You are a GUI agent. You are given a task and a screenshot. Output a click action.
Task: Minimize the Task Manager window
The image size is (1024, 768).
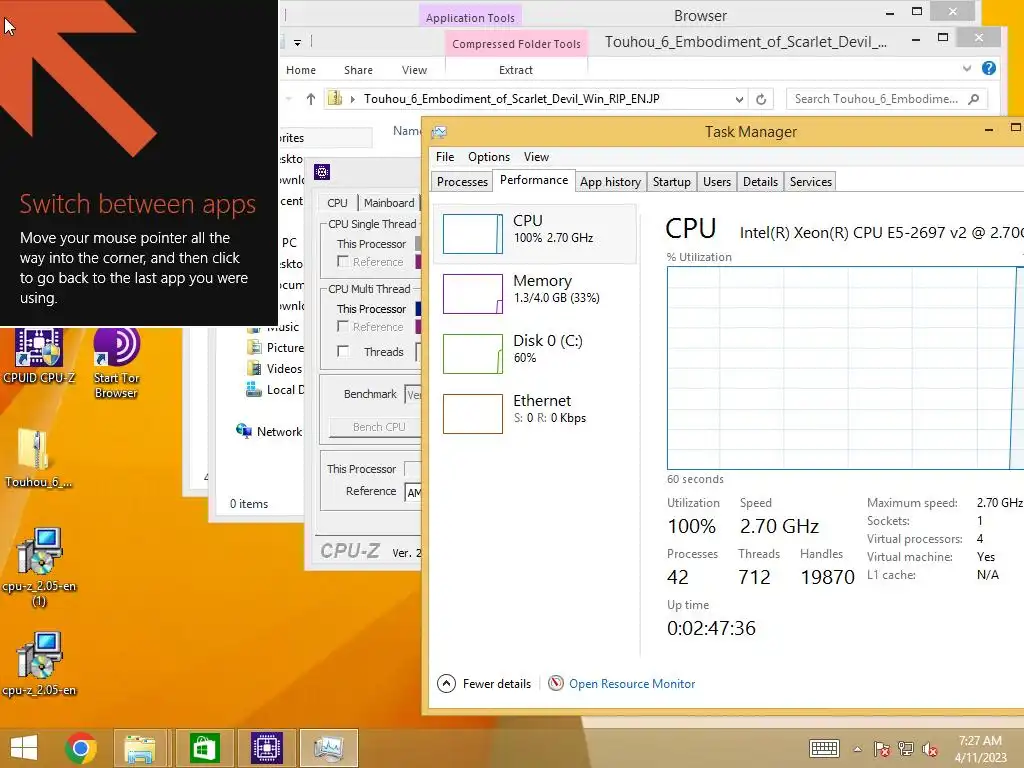coord(989,130)
